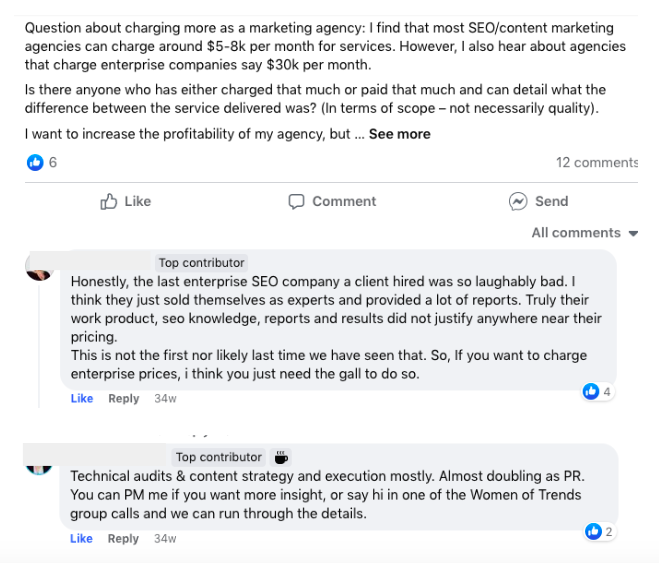Open second commenter's profile picture
Screen dimensions: 659x563
40,466
